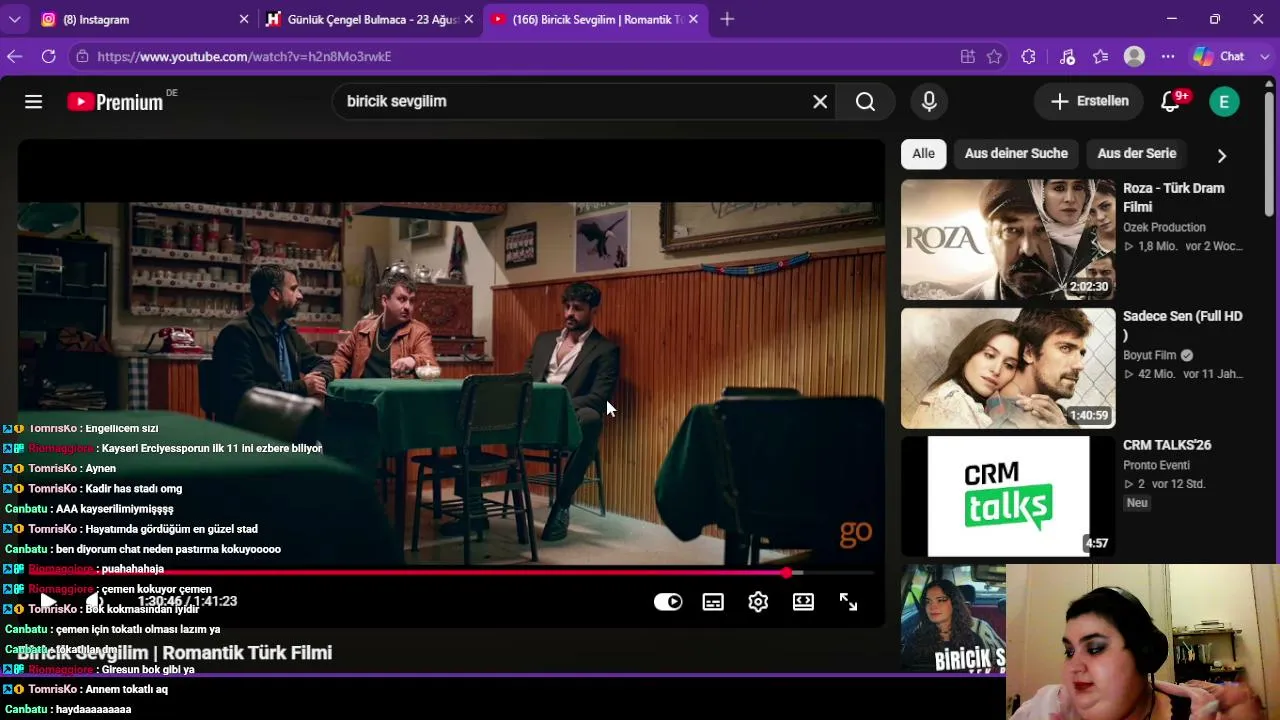
Task: Clear the search box with the X
Action: [x=820, y=101]
